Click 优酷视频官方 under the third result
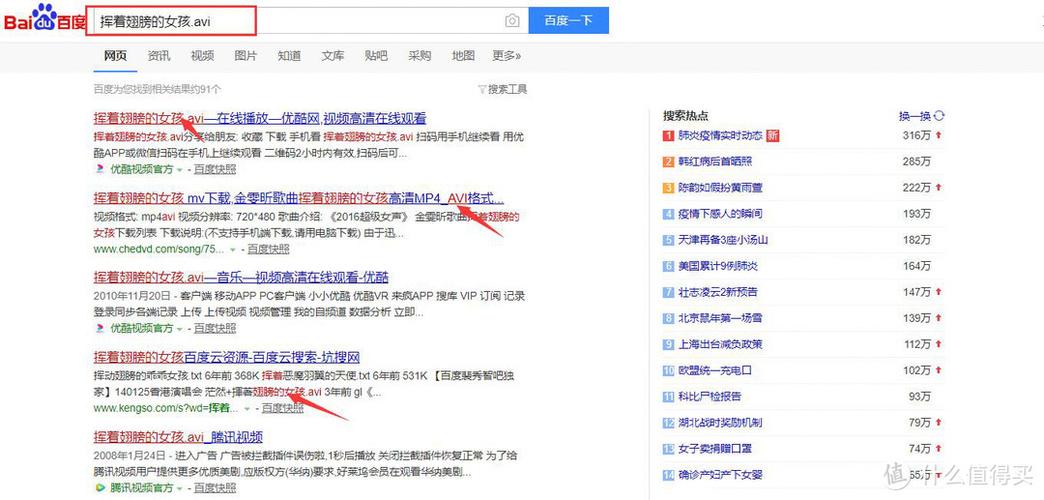This screenshot has height=500, width=1044. click(141, 328)
